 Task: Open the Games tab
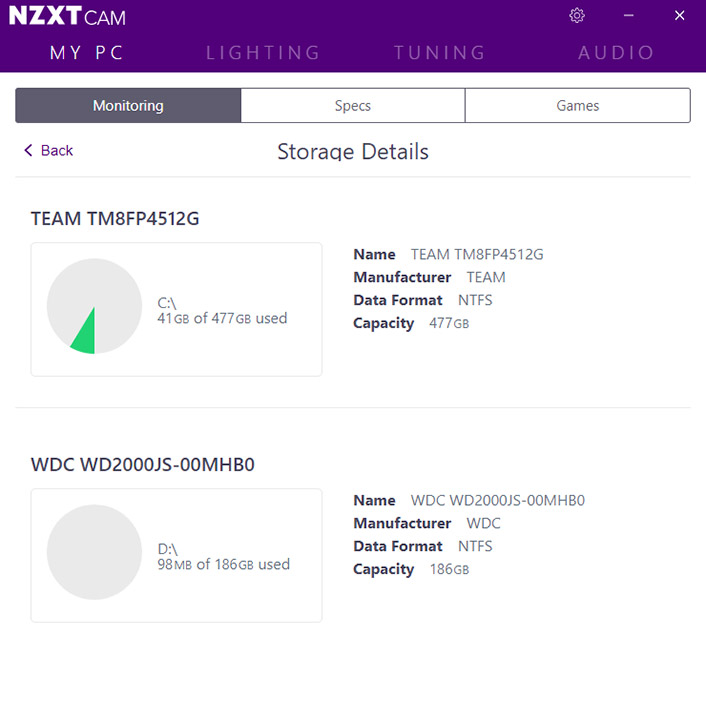(x=578, y=105)
